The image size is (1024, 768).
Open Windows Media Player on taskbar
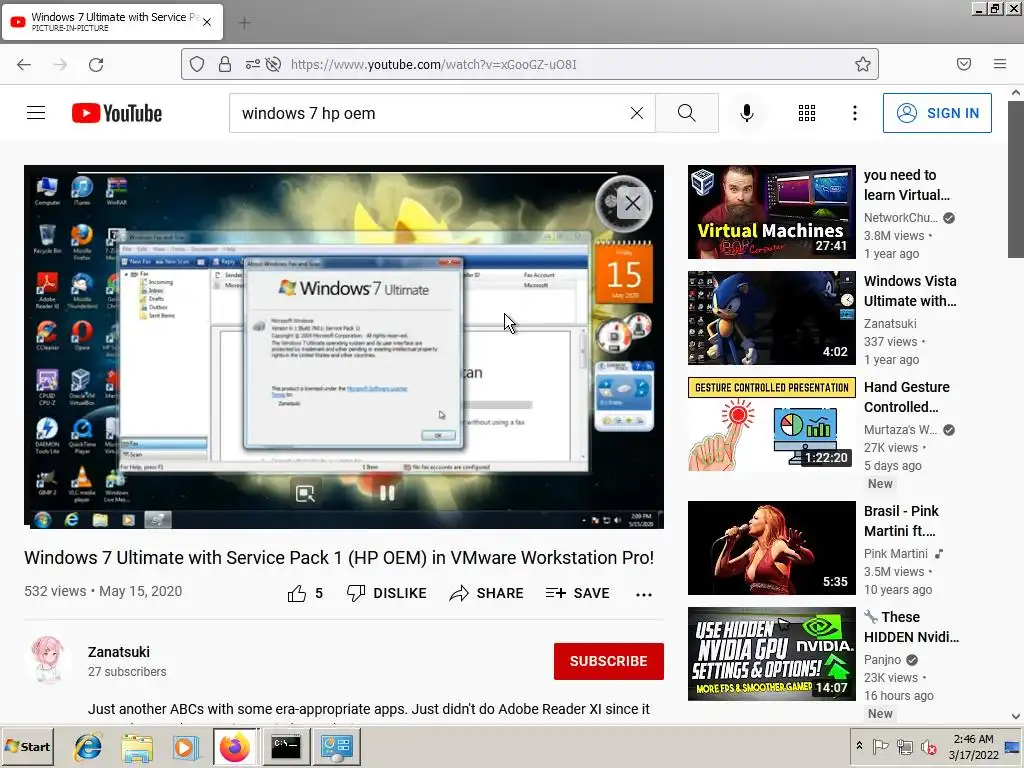(186, 747)
